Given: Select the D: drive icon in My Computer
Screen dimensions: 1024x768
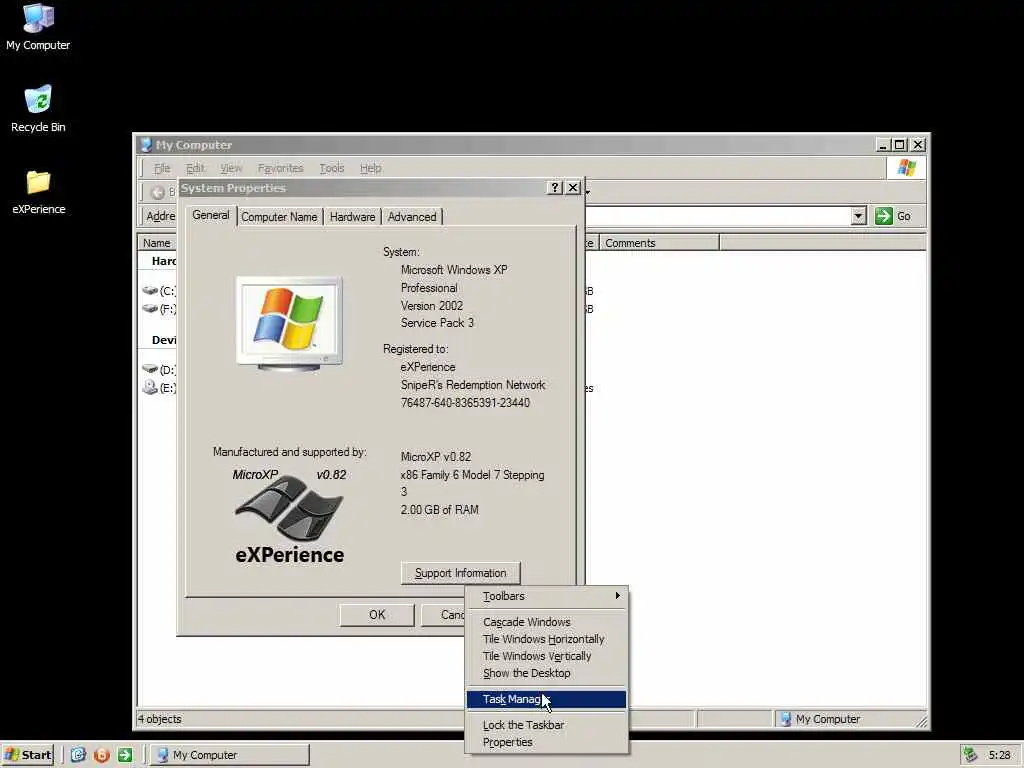Looking at the screenshot, I should [x=150, y=369].
